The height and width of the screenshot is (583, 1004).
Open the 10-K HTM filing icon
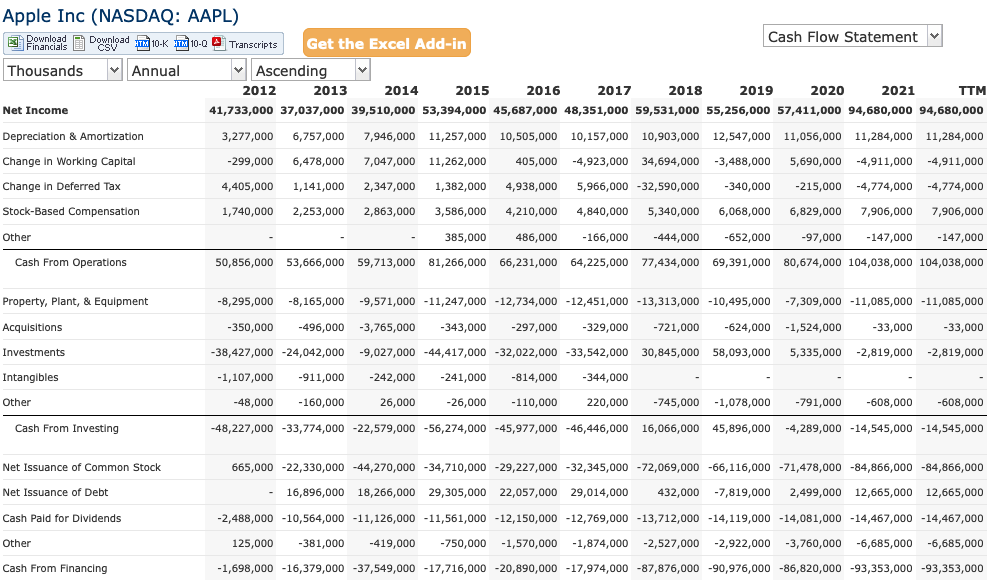tap(142, 44)
